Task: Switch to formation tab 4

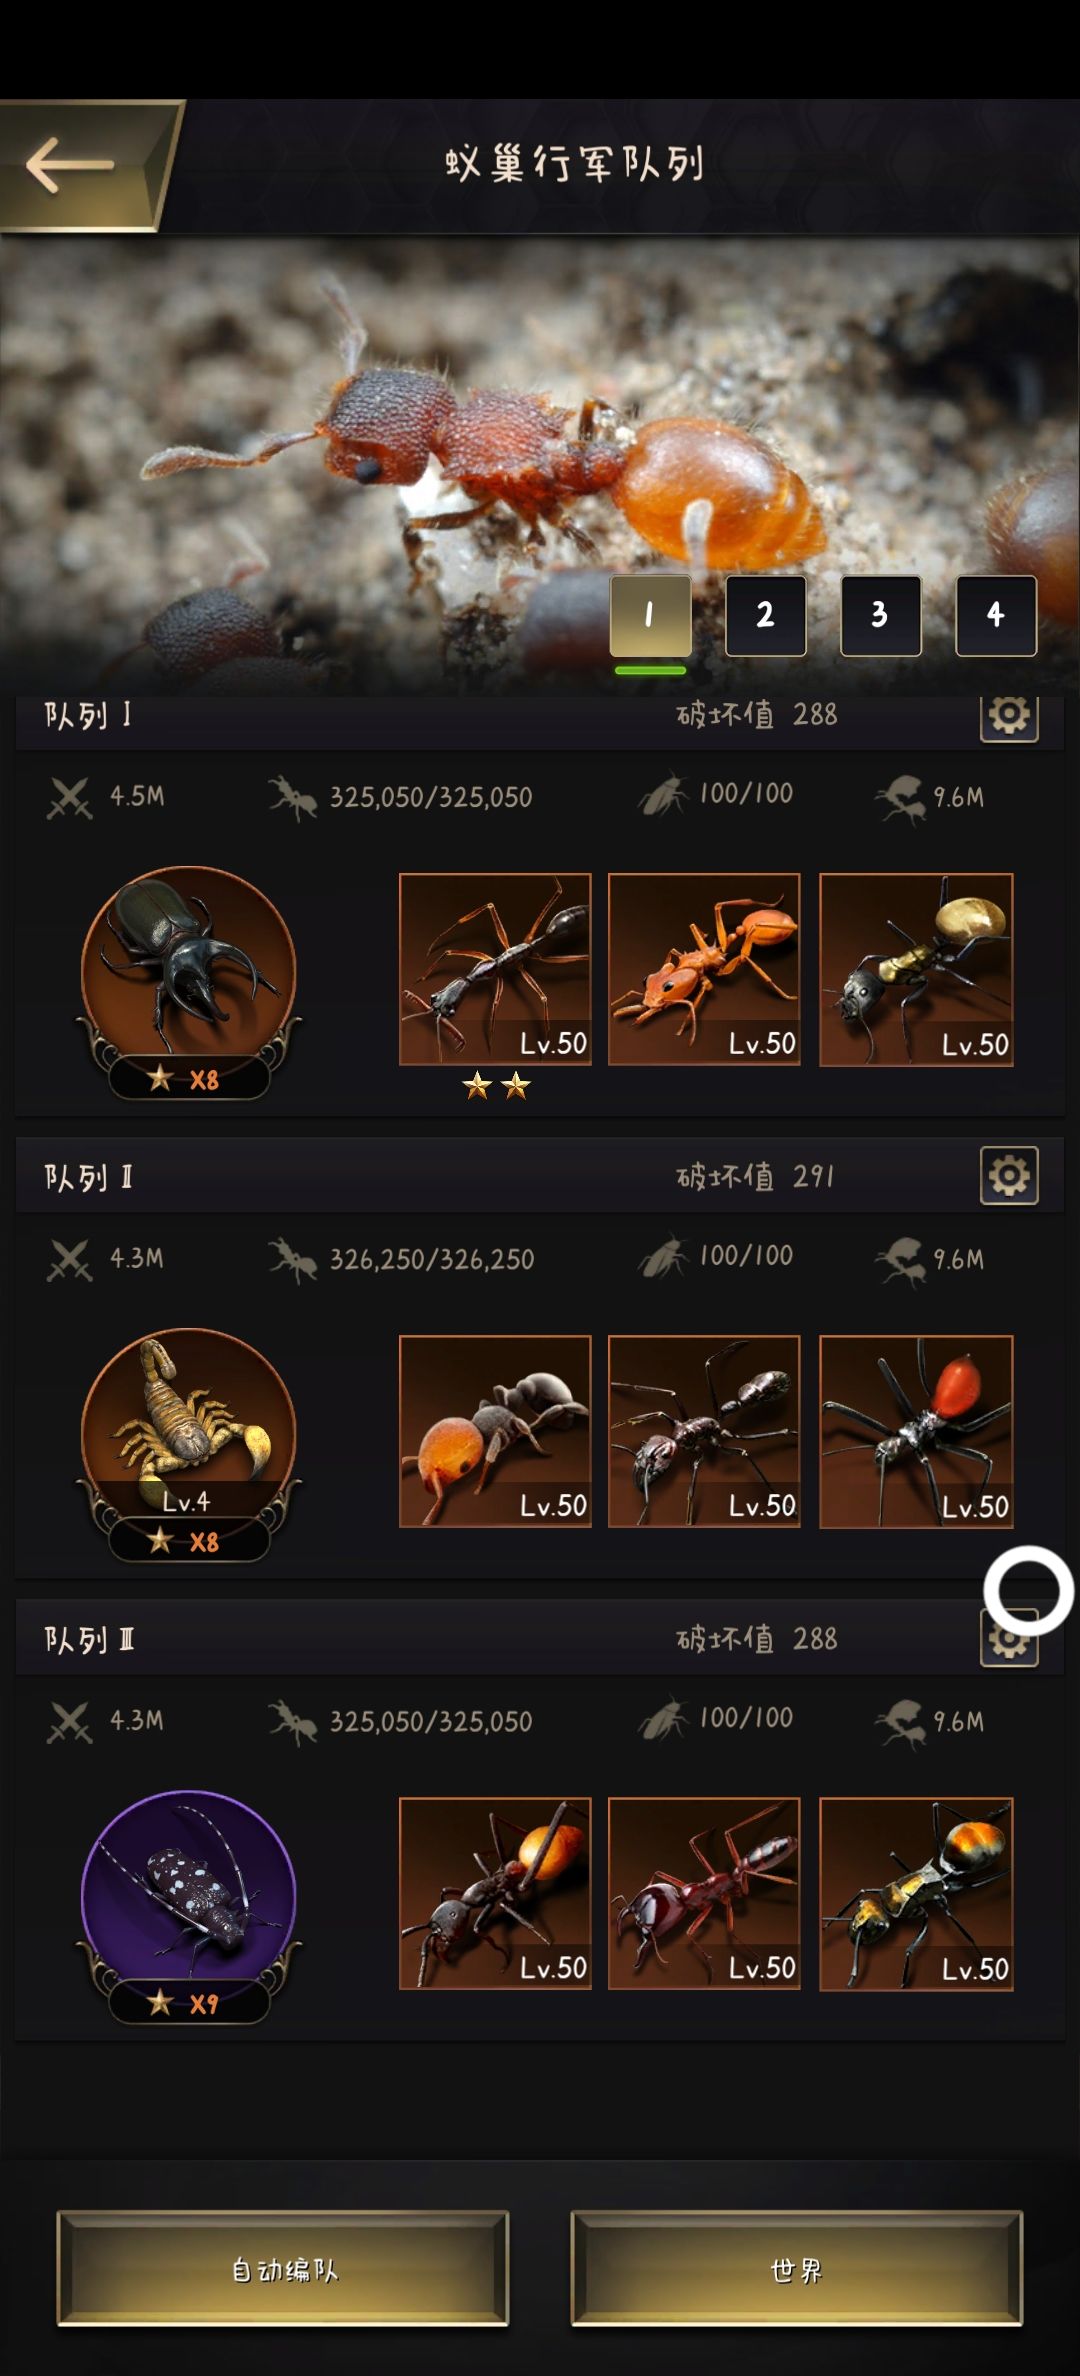Action: coord(996,615)
